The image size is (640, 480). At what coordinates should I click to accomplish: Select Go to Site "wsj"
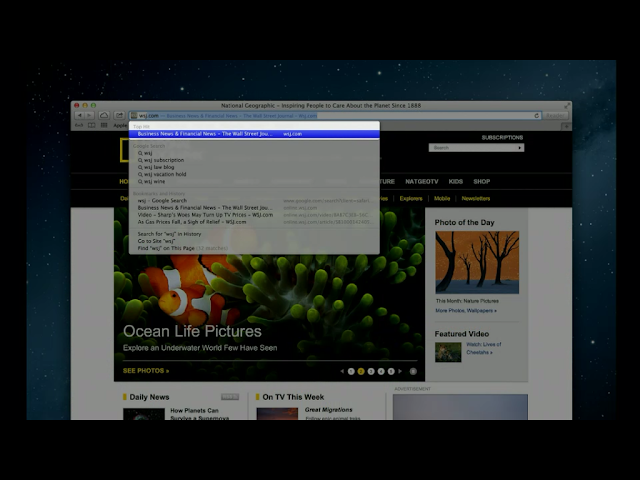tap(254, 241)
